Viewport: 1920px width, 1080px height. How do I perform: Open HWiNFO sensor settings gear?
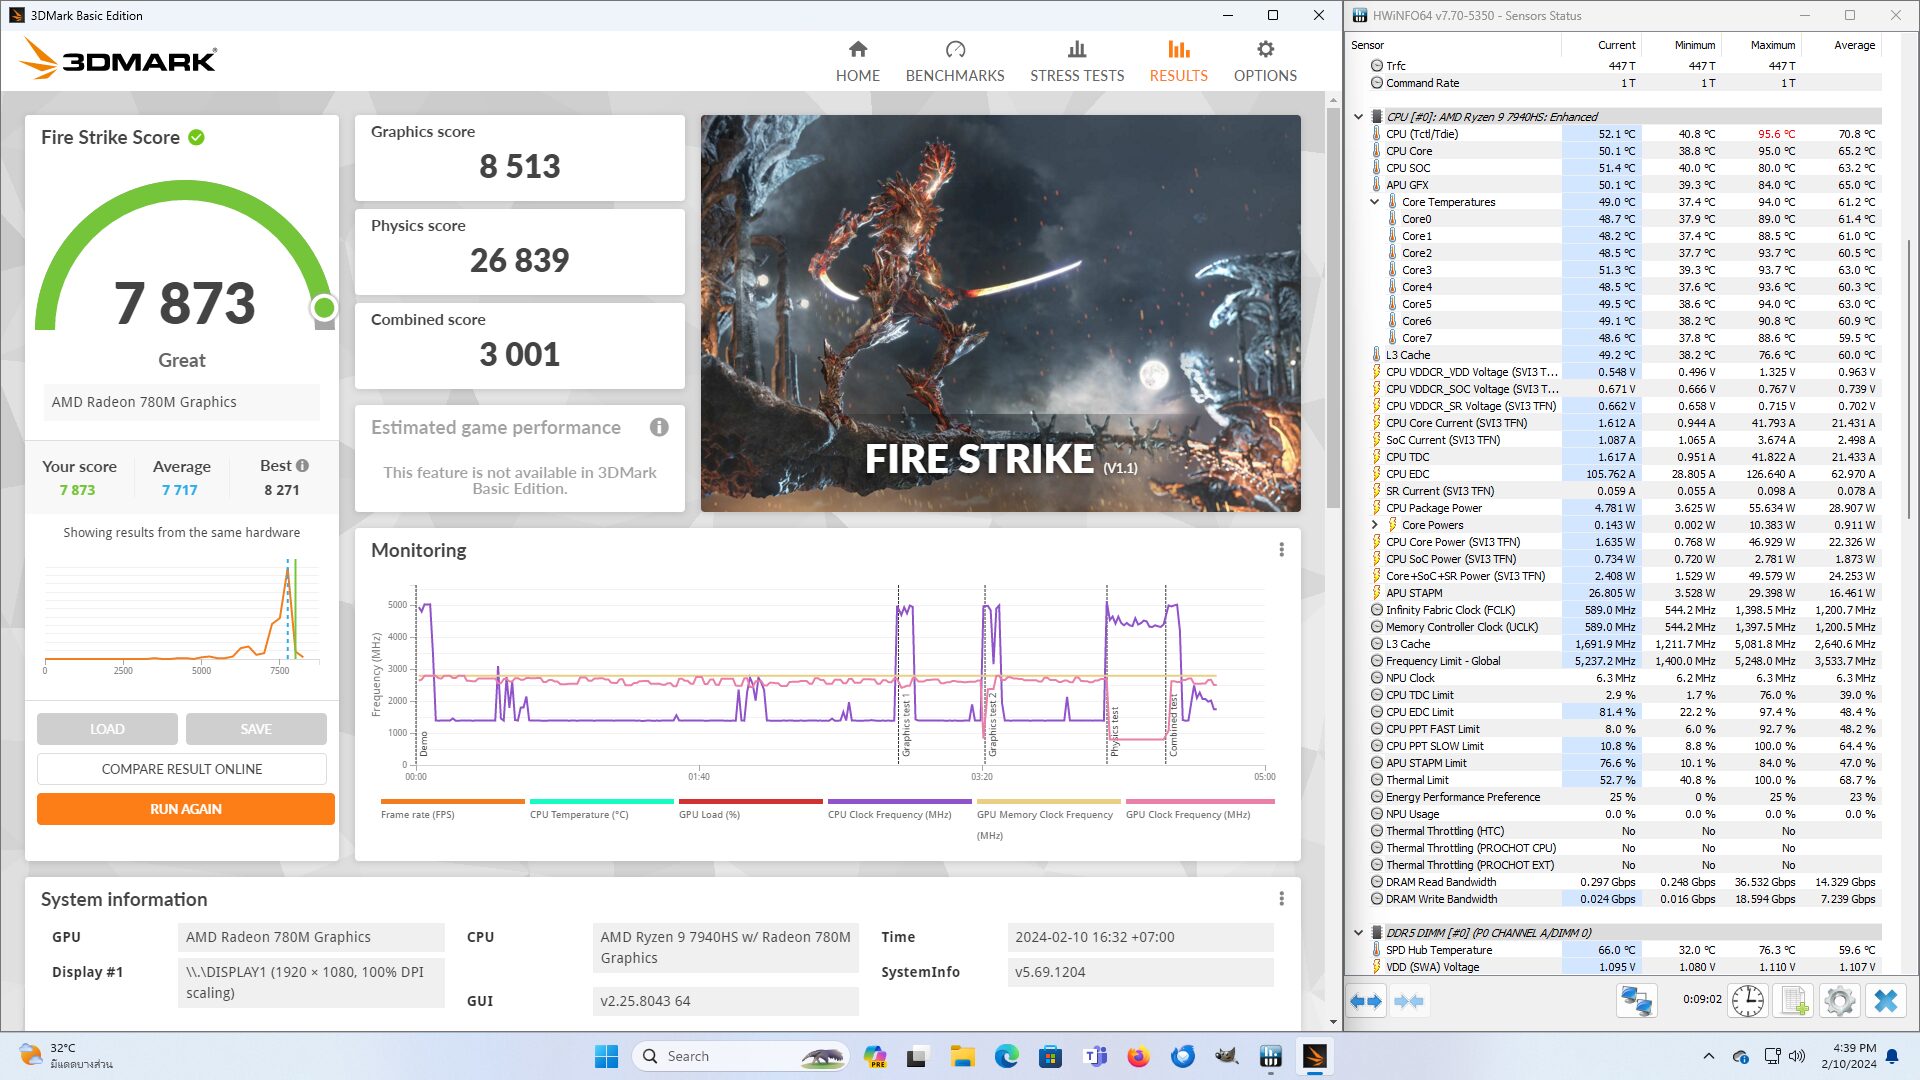tap(1839, 1001)
